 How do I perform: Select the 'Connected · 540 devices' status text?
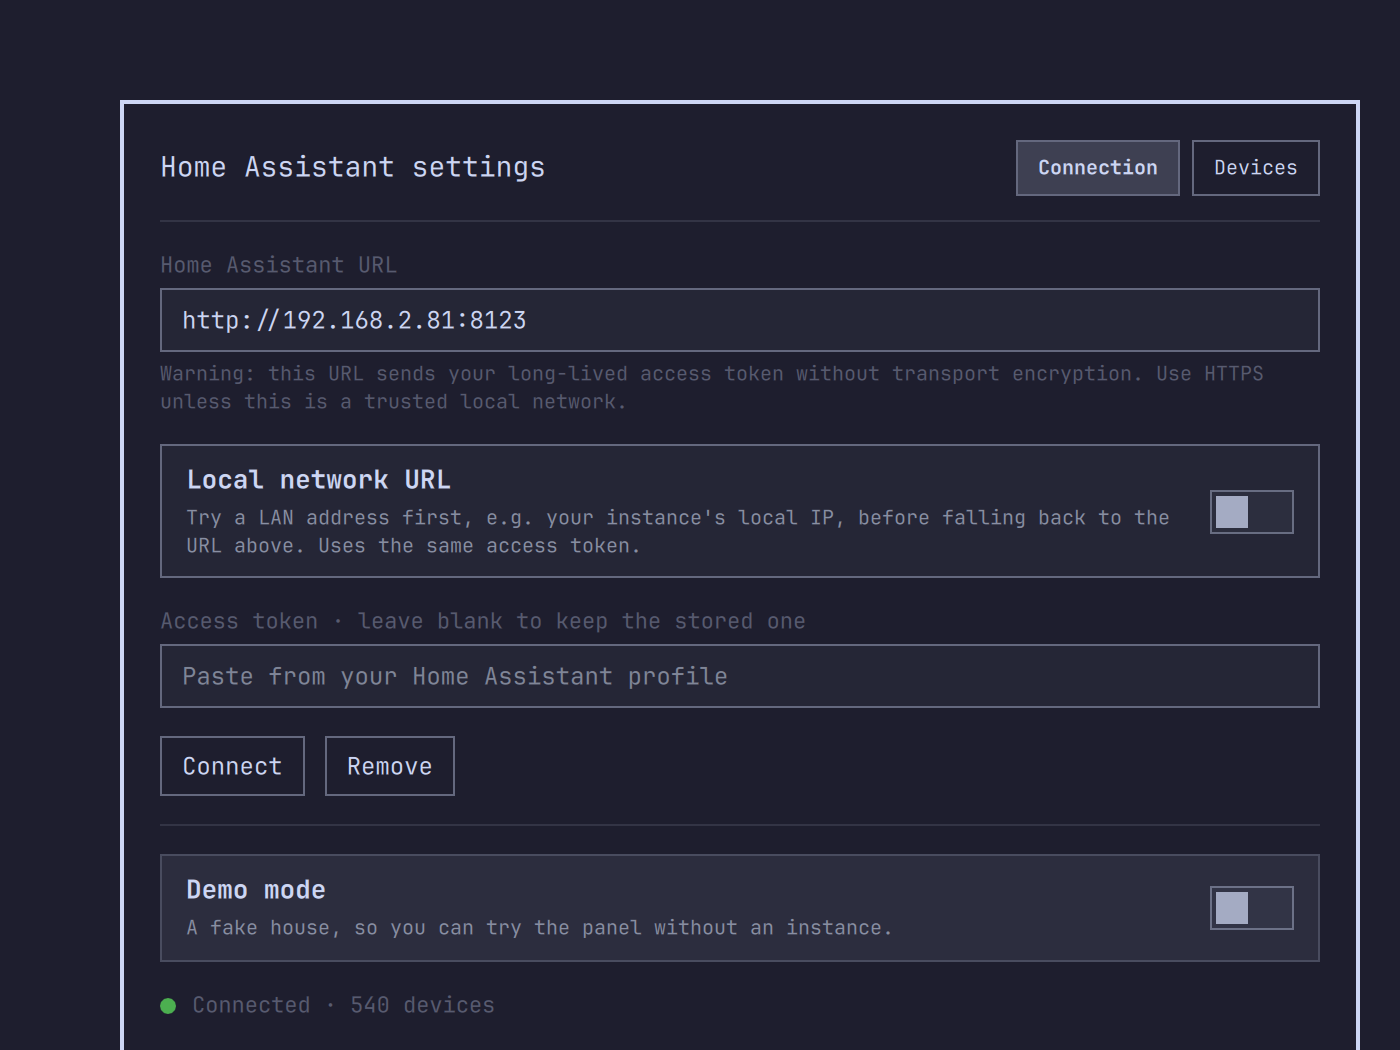click(343, 1005)
